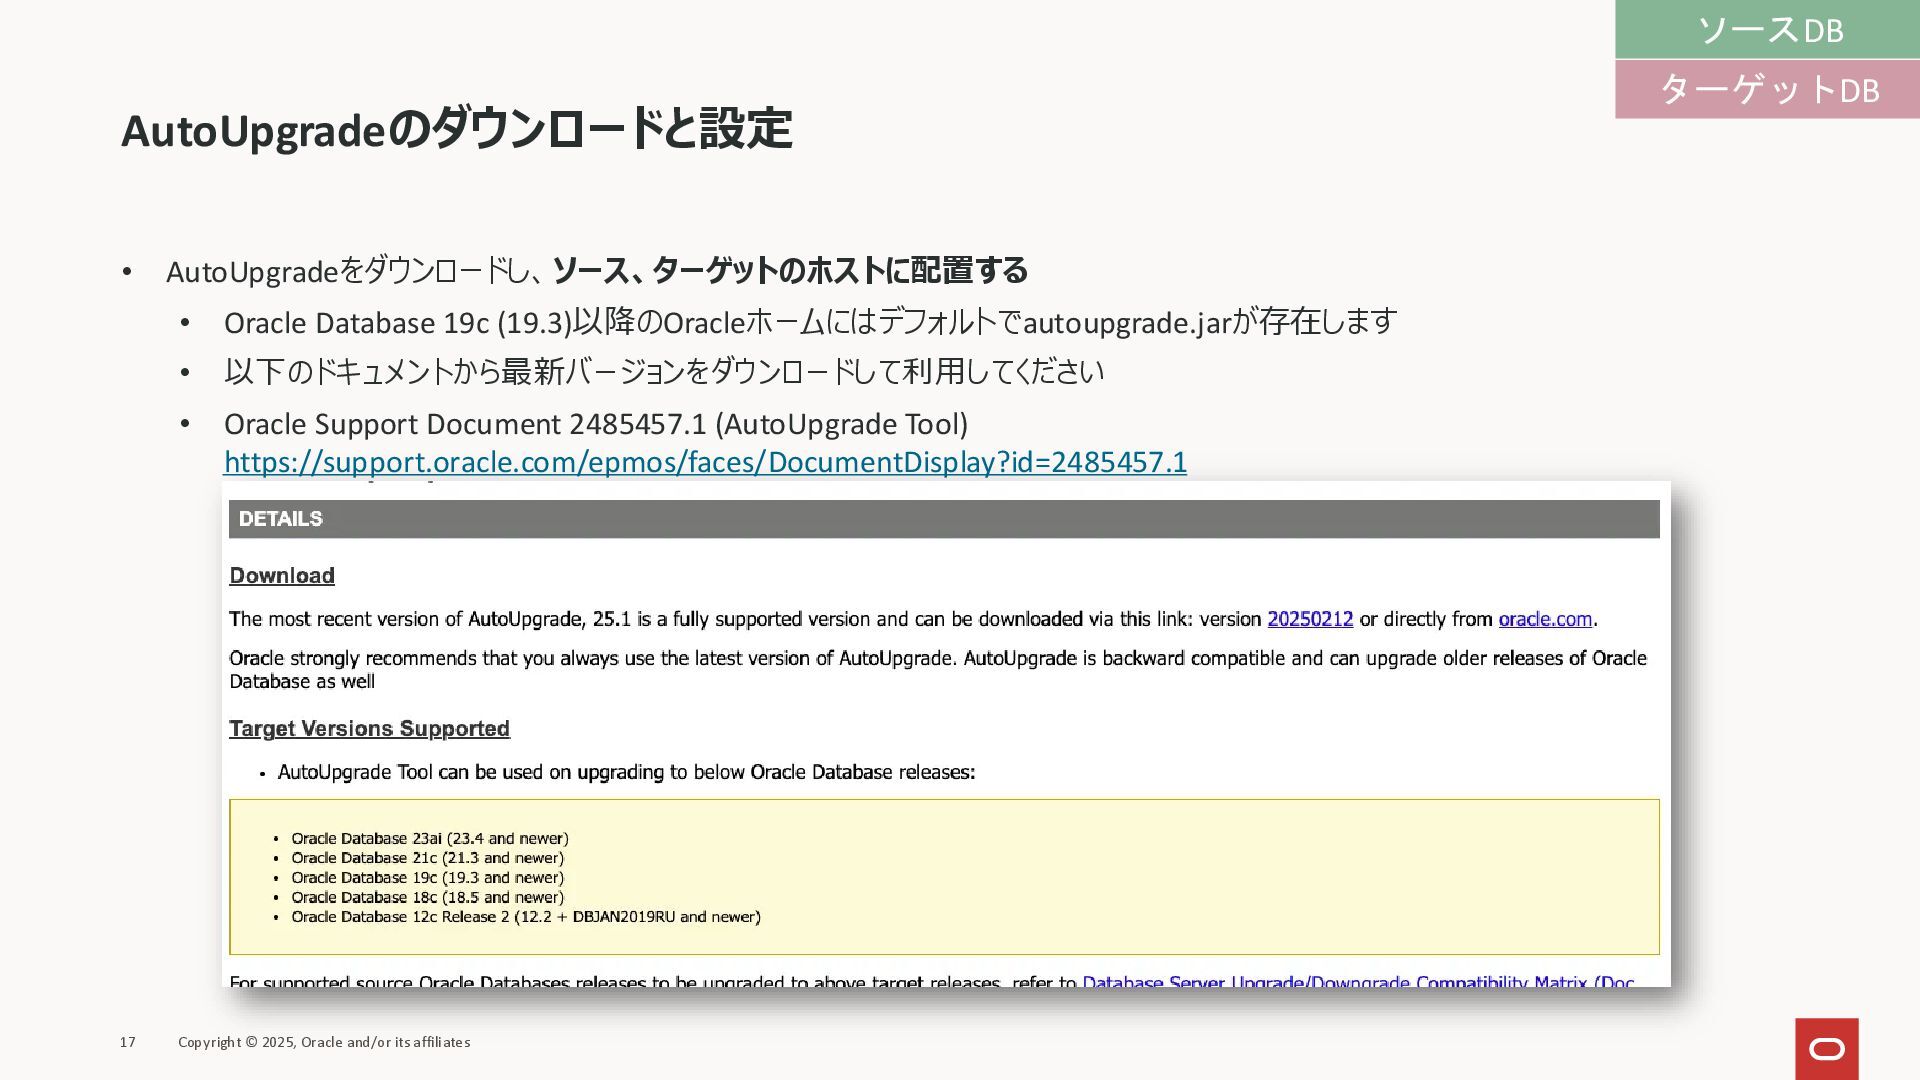This screenshot has width=1920, height=1080.
Task: Click the Oracle Support Document 2485457.1 text
Action: tap(596, 424)
